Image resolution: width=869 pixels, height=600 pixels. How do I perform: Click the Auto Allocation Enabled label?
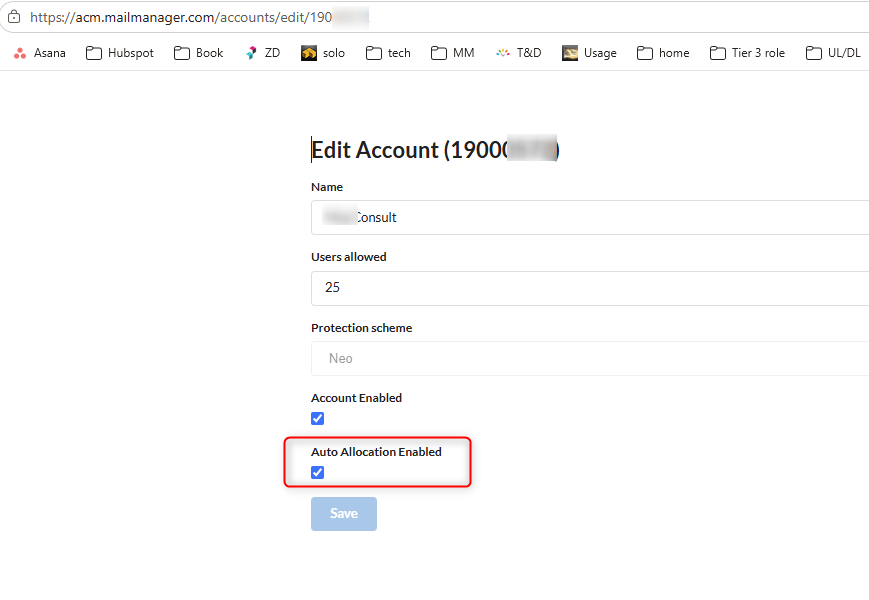pyautogui.click(x=376, y=452)
